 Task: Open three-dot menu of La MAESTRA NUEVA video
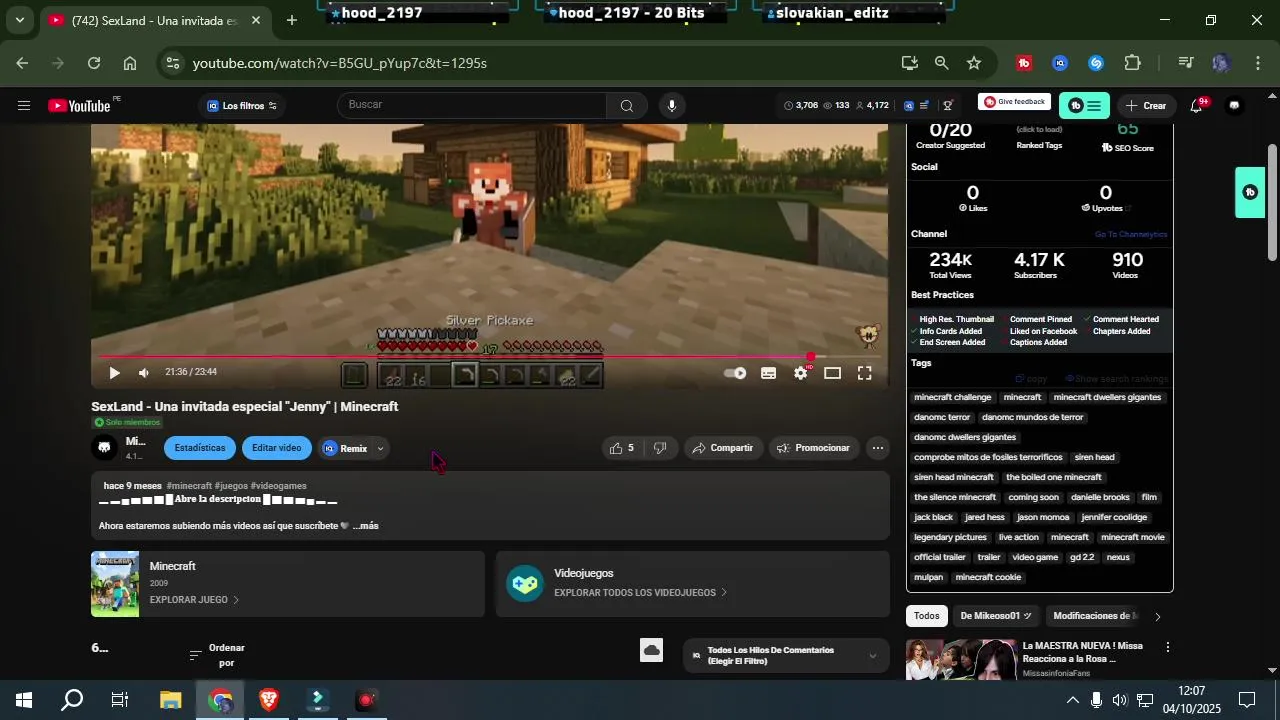1167,648
